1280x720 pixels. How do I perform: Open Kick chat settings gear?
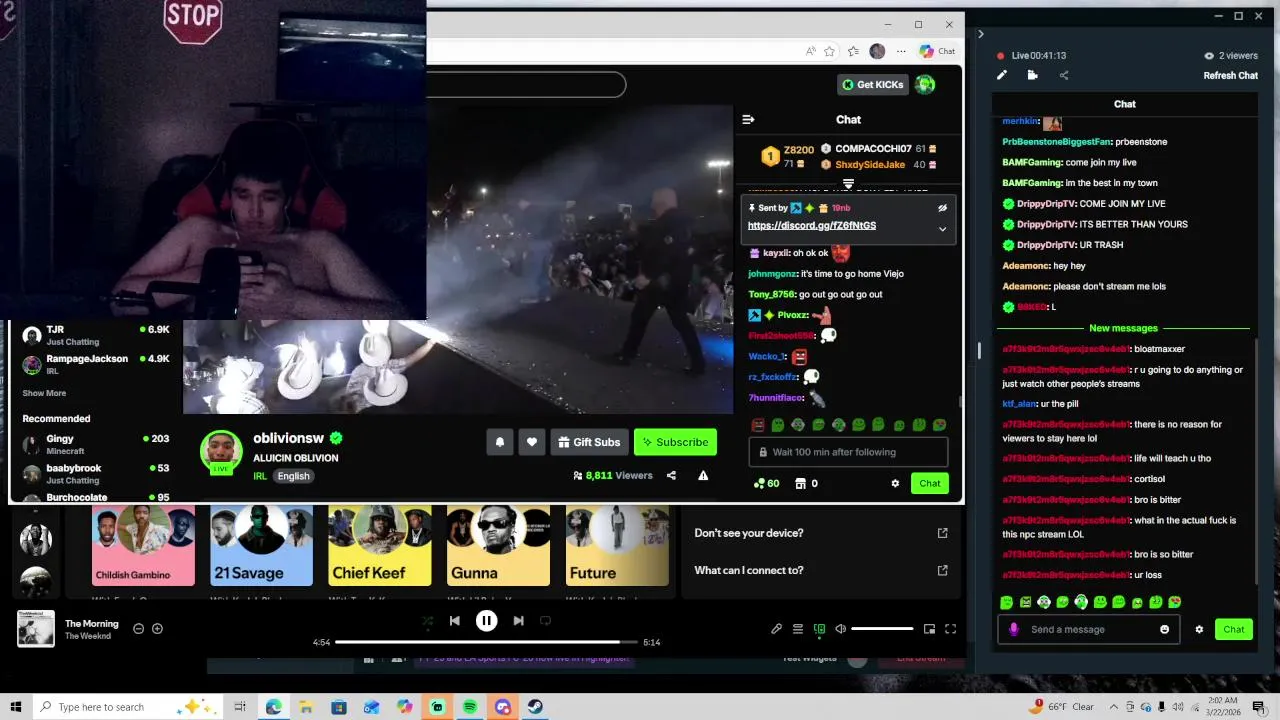(x=895, y=483)
